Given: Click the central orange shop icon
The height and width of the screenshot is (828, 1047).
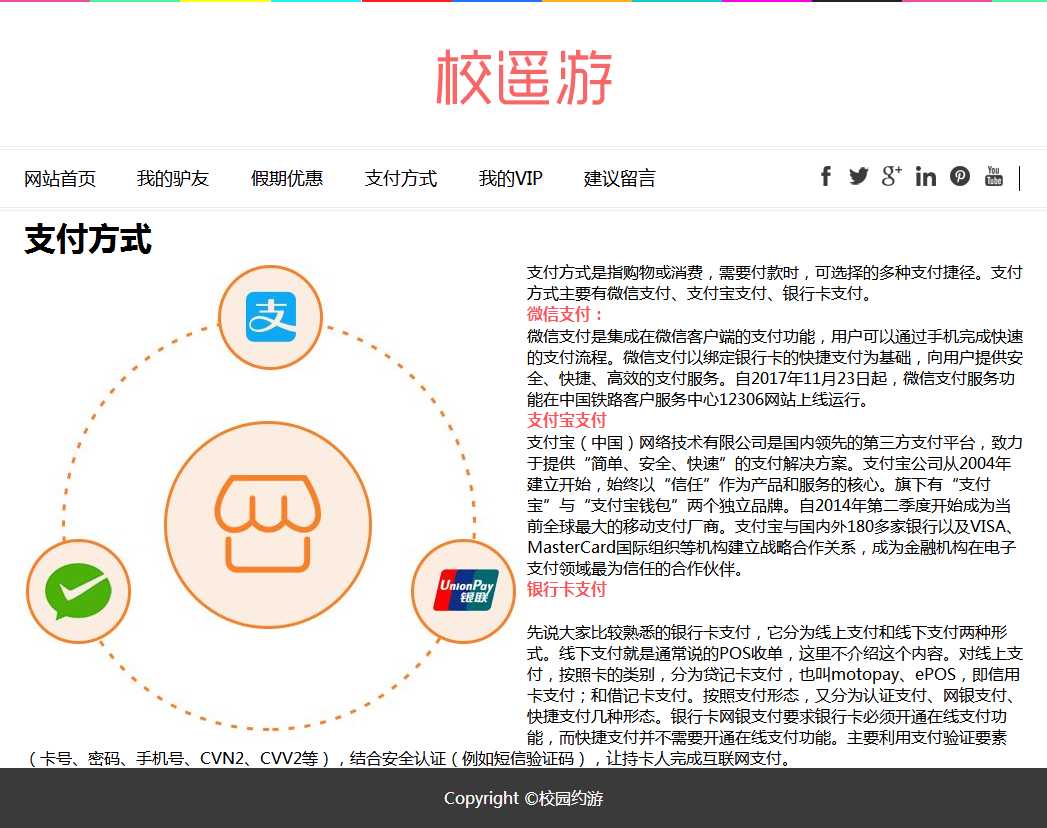Looking at the screenshot, I should coord(268,525).
